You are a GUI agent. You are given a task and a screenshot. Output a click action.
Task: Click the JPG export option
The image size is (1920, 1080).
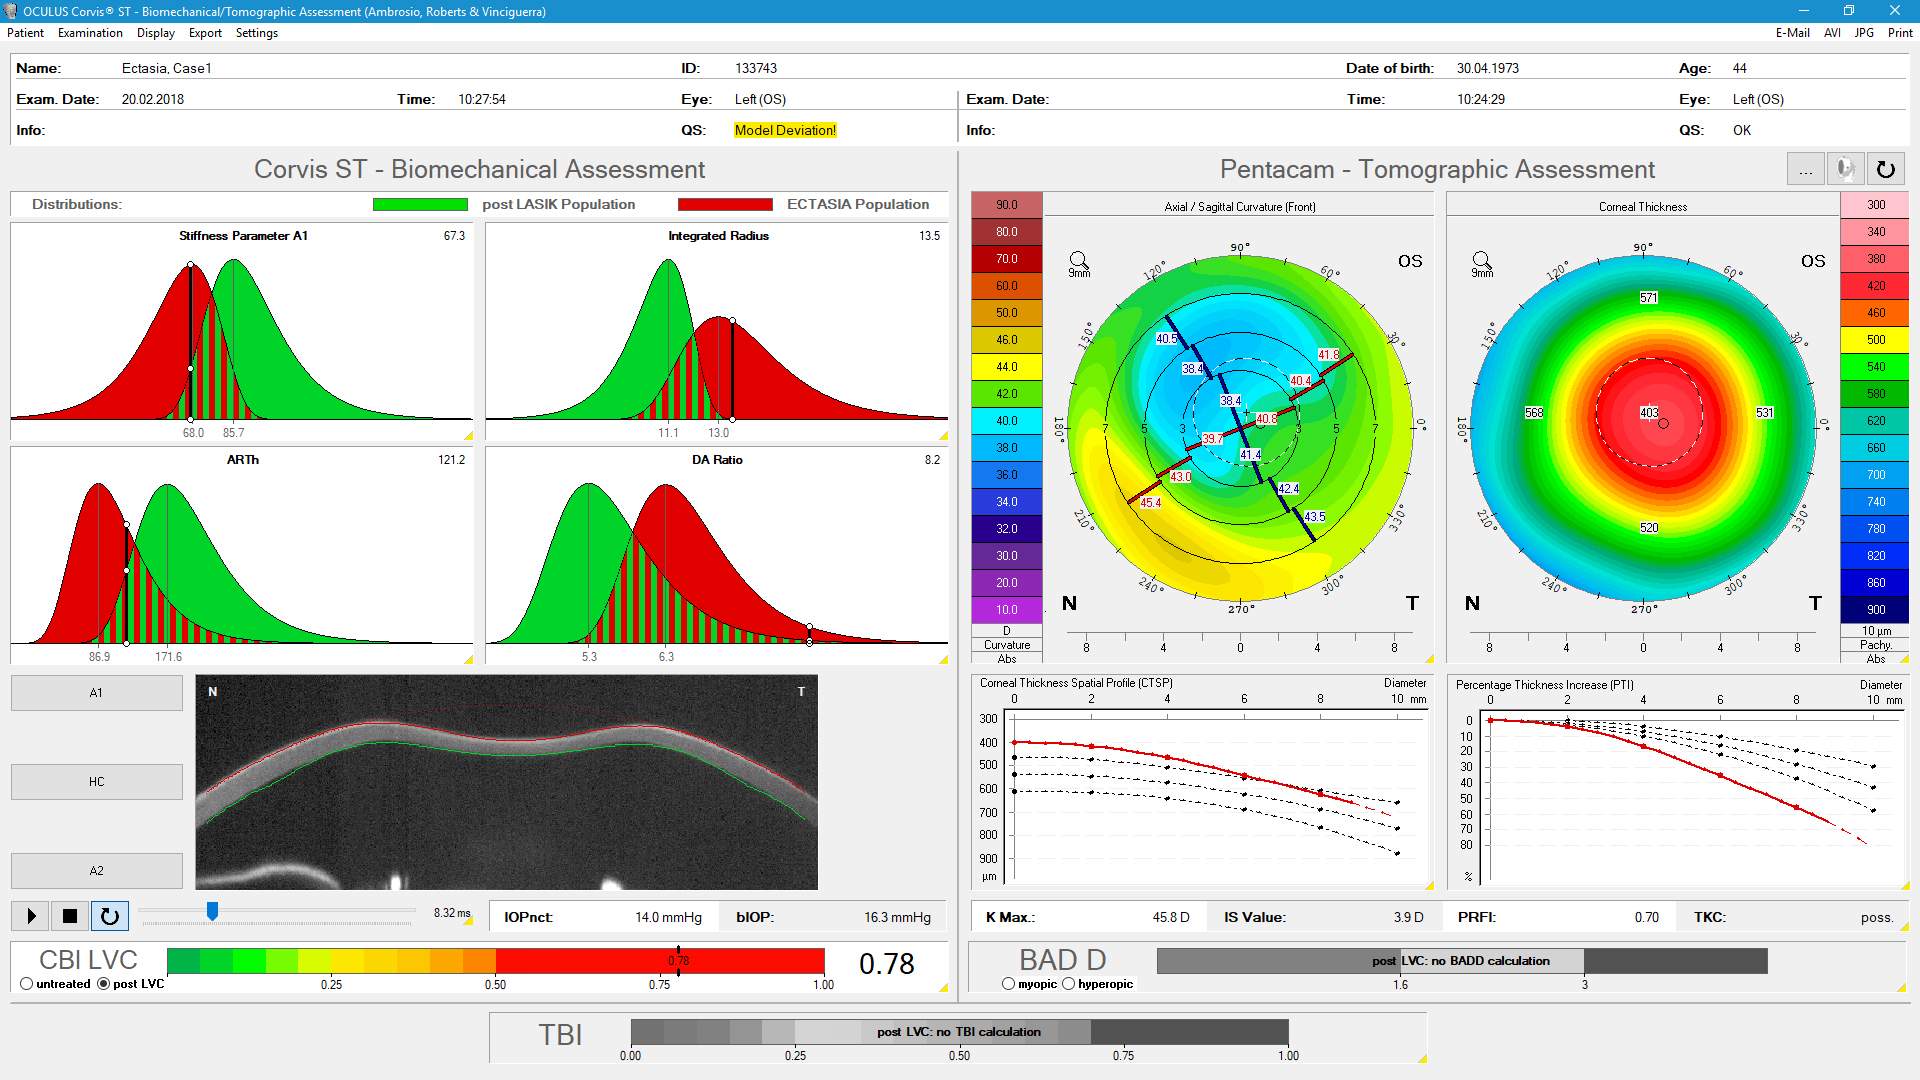[1864, 33]
